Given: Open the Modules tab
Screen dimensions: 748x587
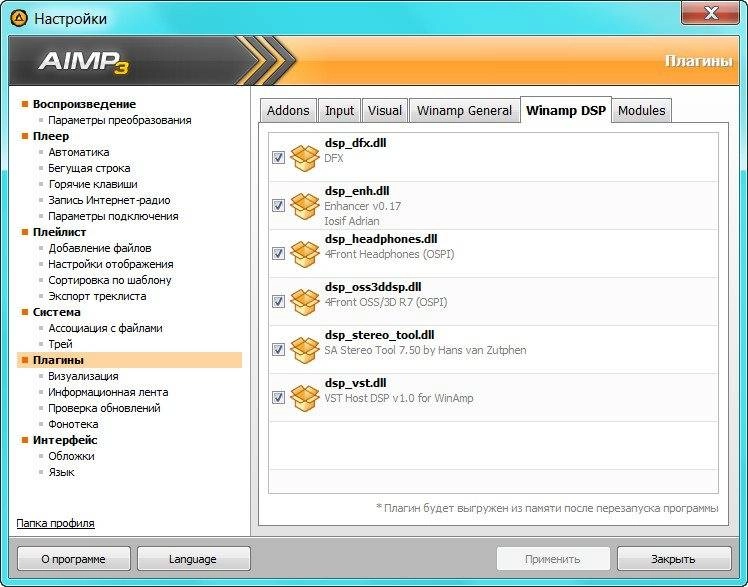Looking at the screenshot, I should (x=641, y=111).
